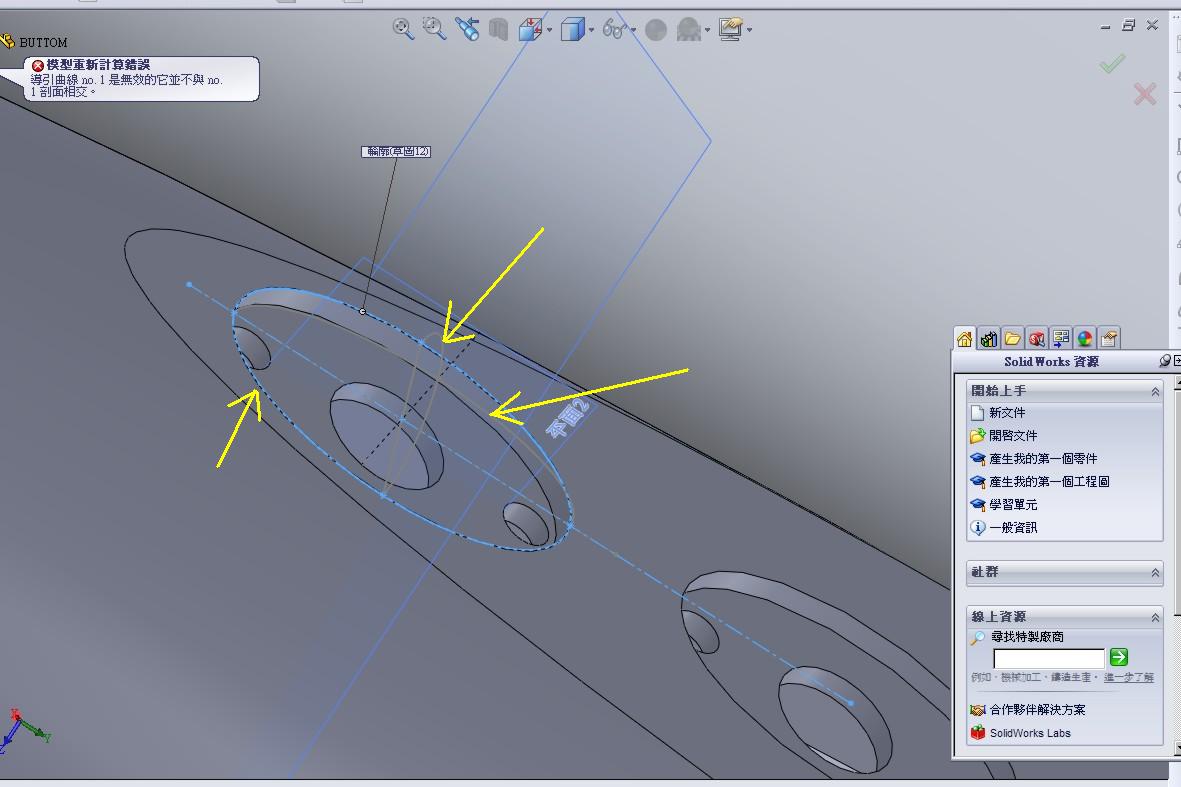Select the SolidWorks Resources home tab

click(964, 339)
